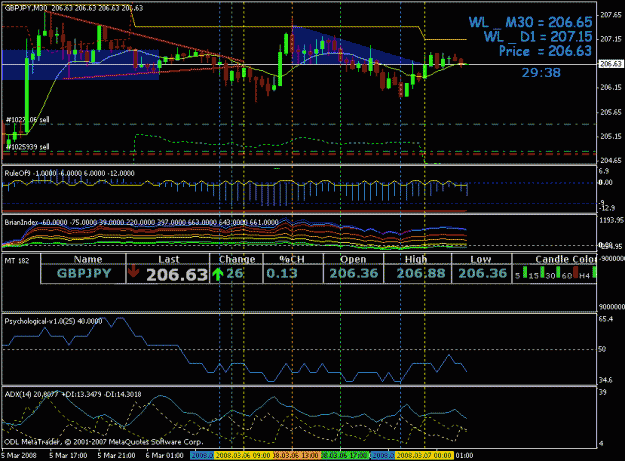Click the Name column header

click(x=88, y=259)
